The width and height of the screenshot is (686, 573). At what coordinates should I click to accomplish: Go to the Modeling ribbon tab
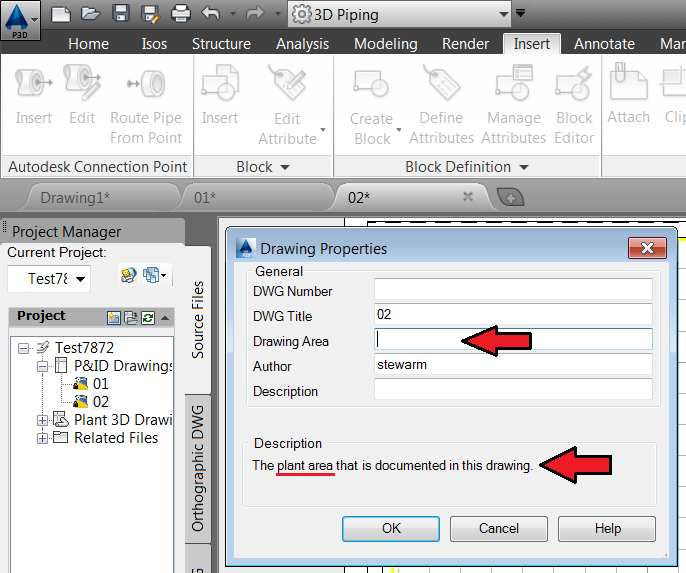(385, 44)
